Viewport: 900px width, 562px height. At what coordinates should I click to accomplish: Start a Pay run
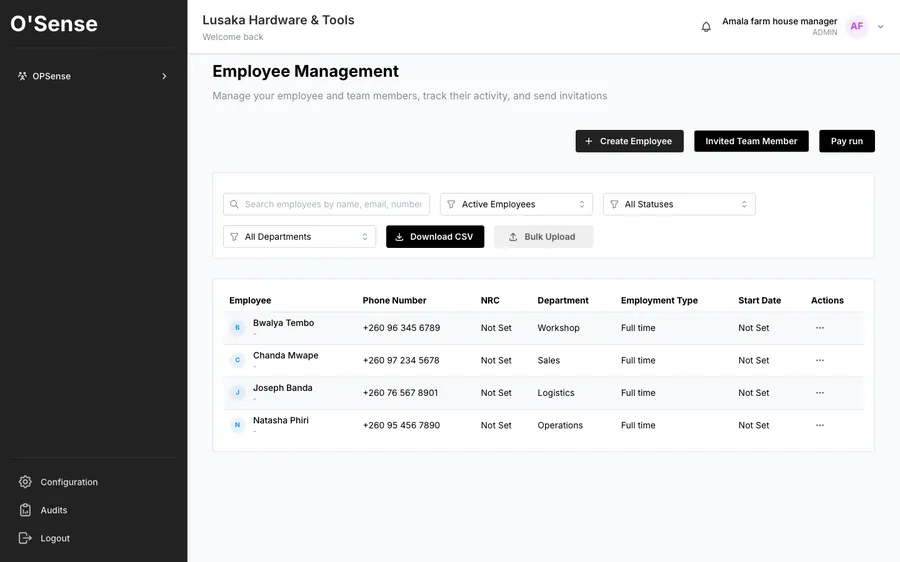pos(847,141)
